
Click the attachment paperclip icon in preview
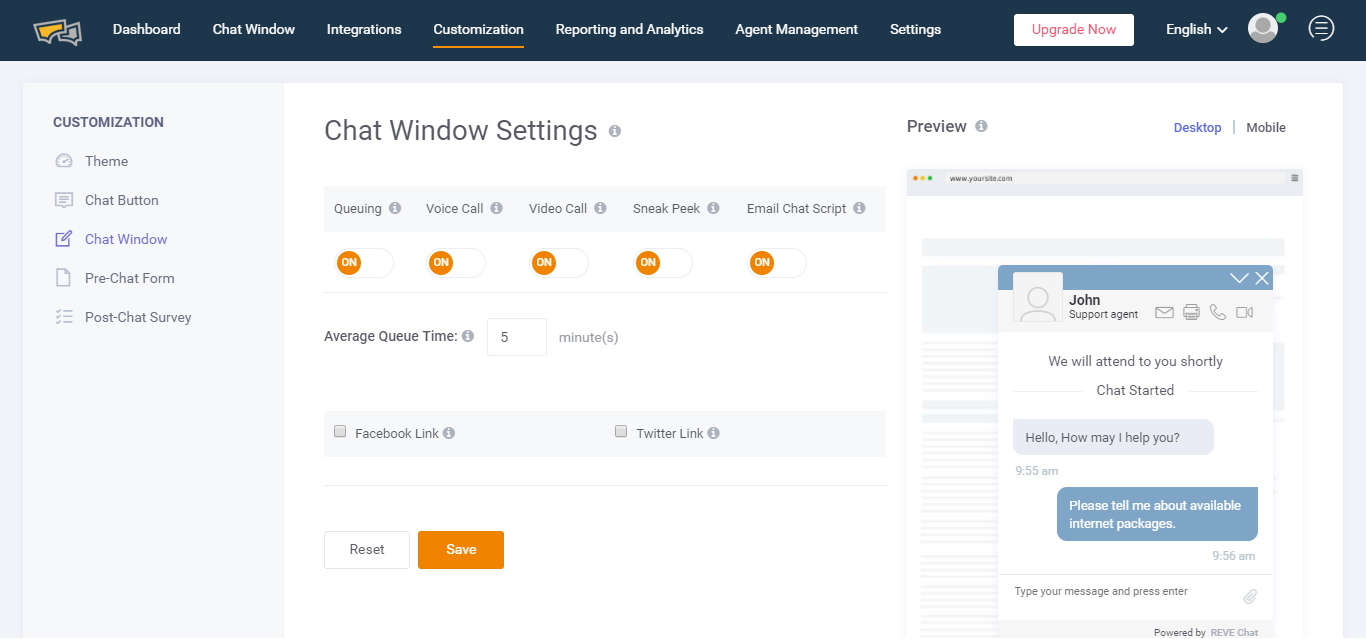[x=1250, y=597]
